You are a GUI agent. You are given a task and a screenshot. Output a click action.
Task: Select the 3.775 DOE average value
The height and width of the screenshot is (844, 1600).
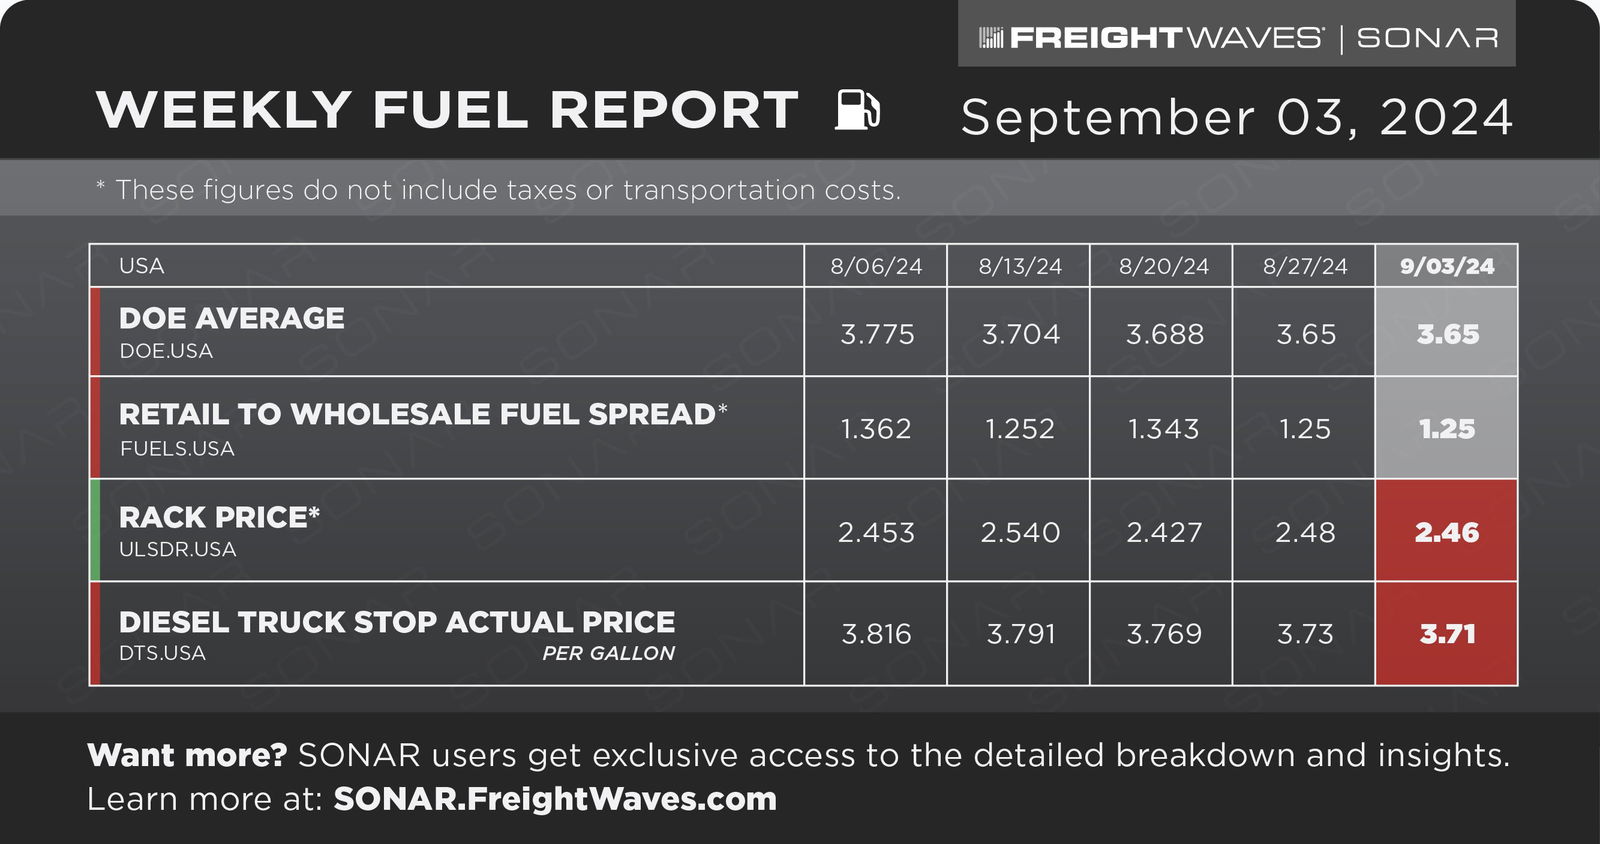click(877, 334)
